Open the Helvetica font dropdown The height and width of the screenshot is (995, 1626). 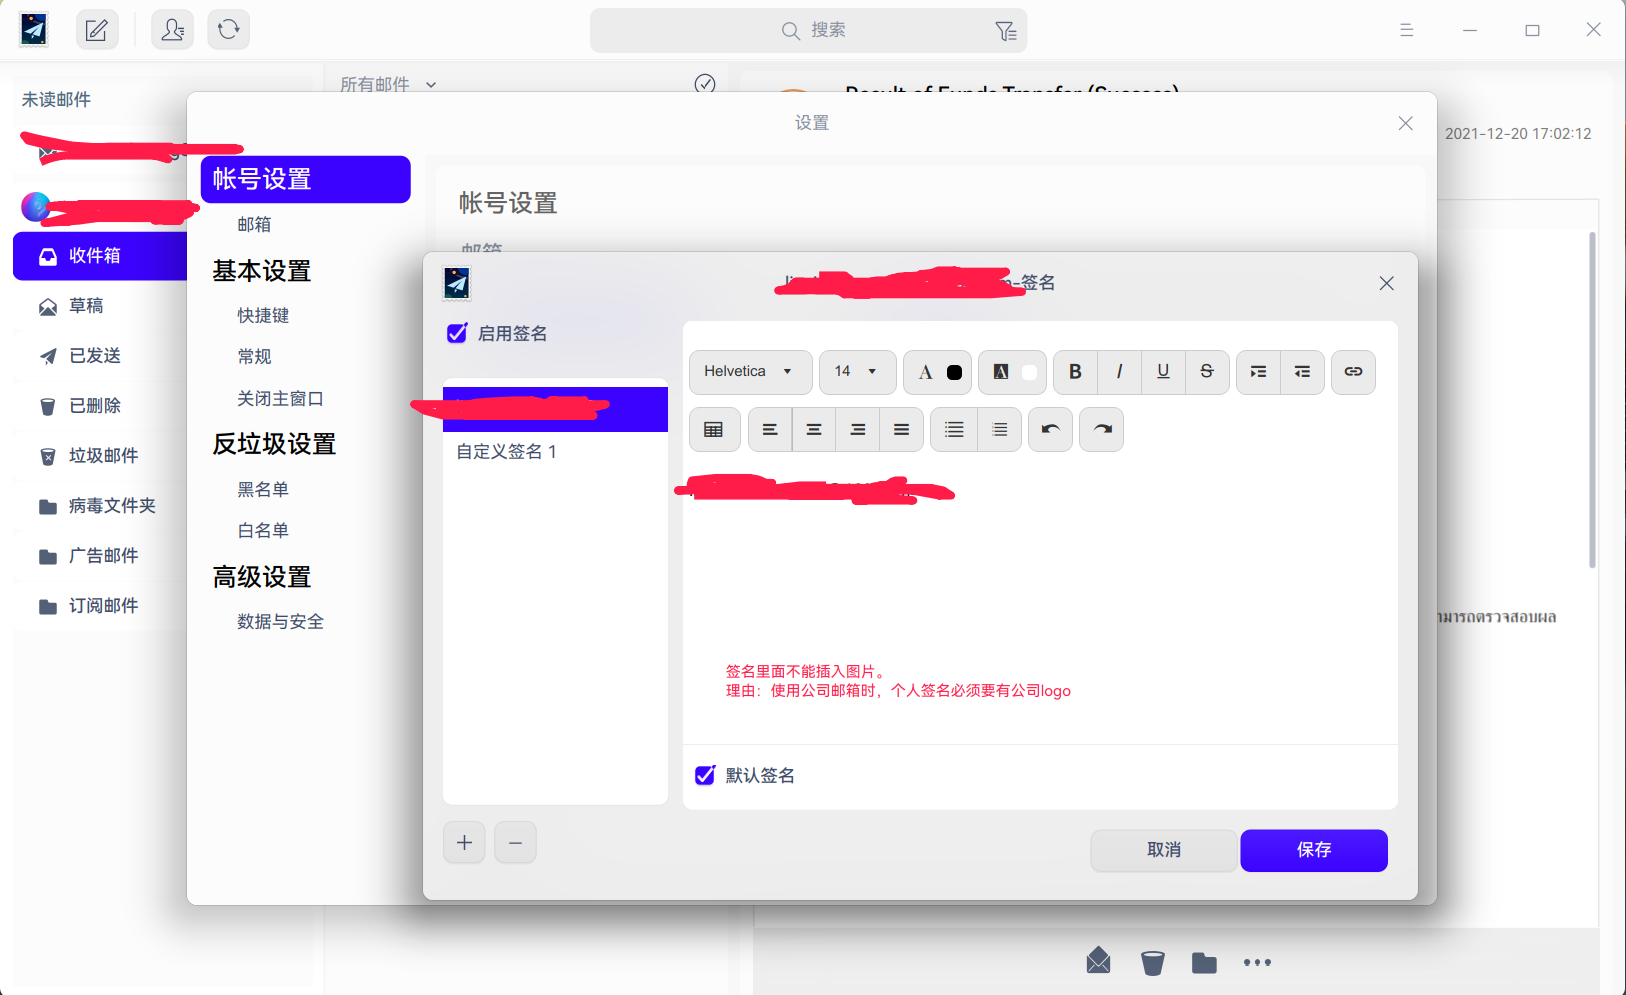tap(751, 372)
